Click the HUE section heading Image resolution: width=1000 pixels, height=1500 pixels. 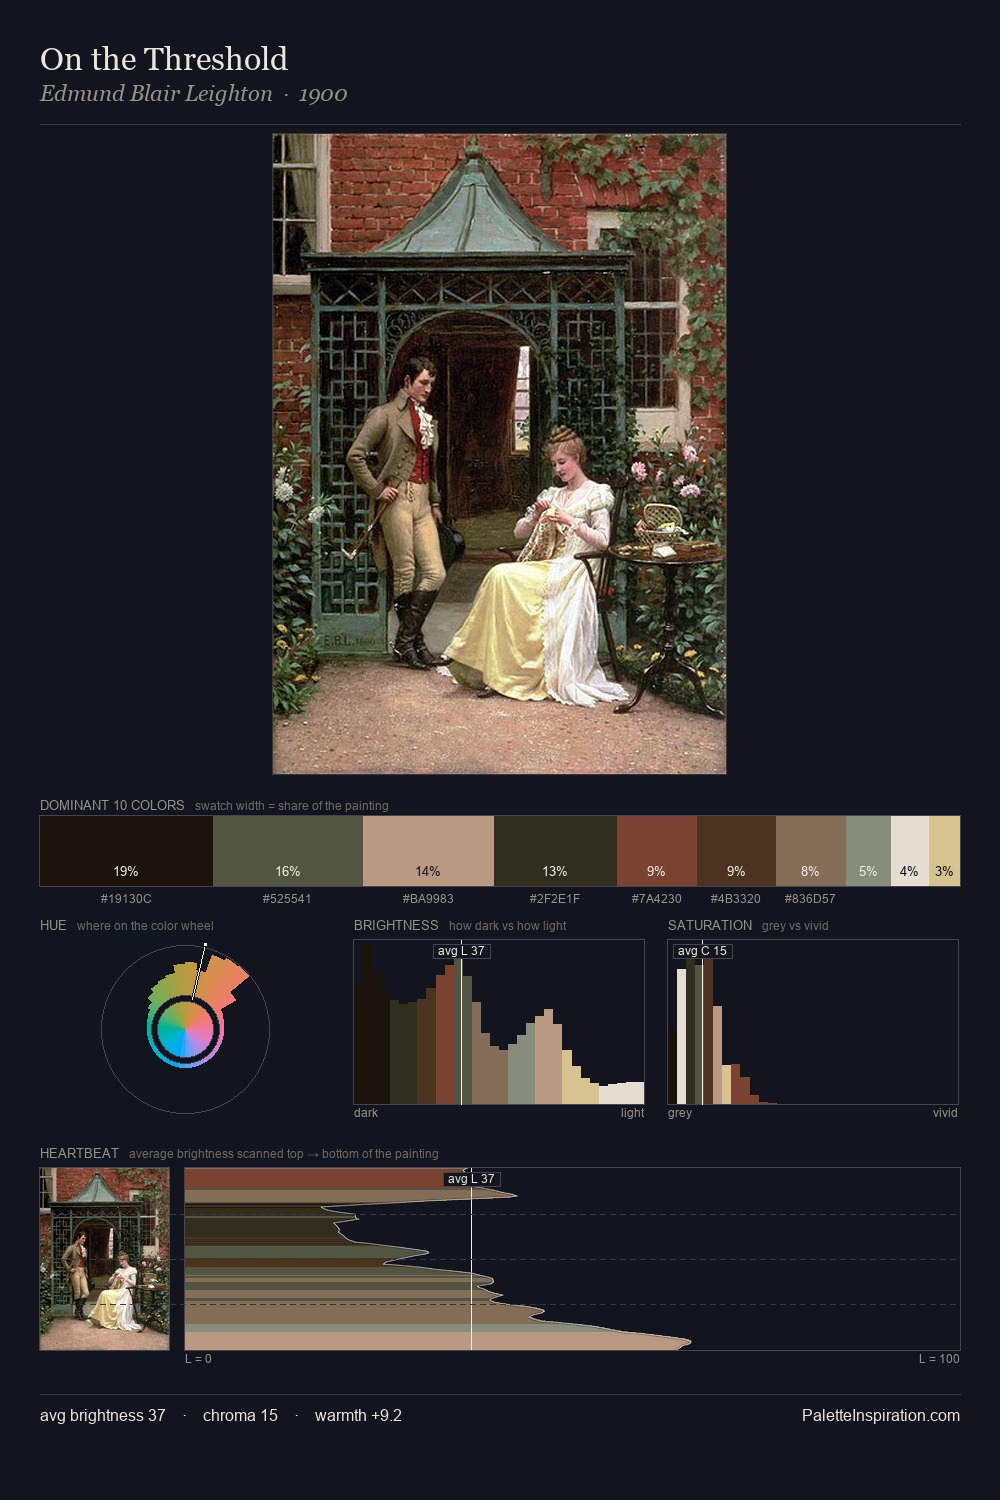[x=53, y=925]
